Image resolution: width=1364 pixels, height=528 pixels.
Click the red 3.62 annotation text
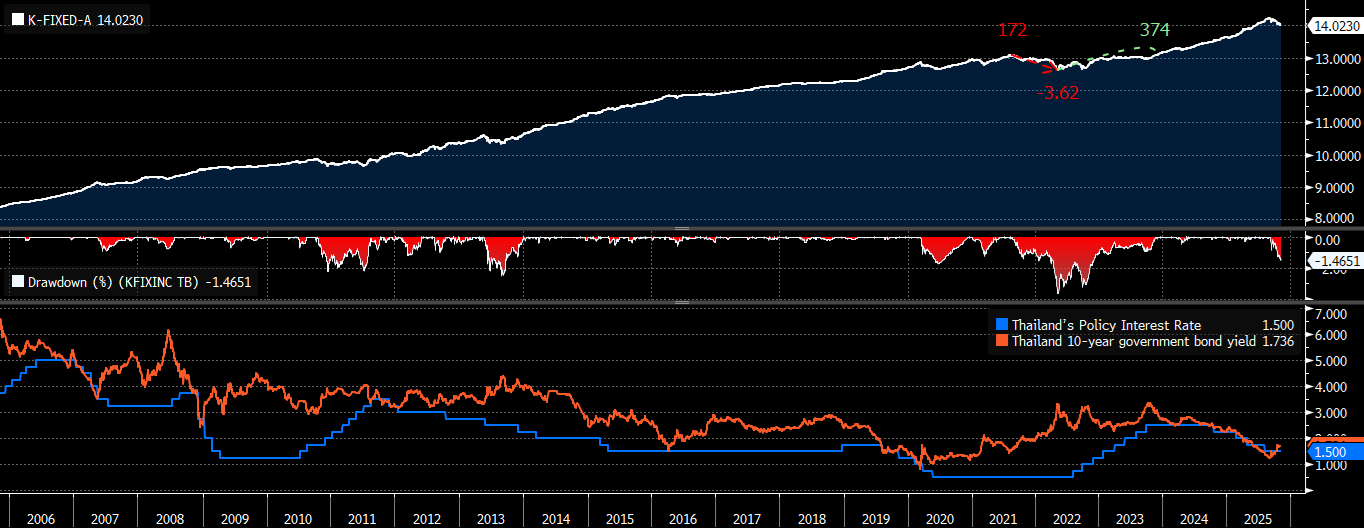point(1061,94)
